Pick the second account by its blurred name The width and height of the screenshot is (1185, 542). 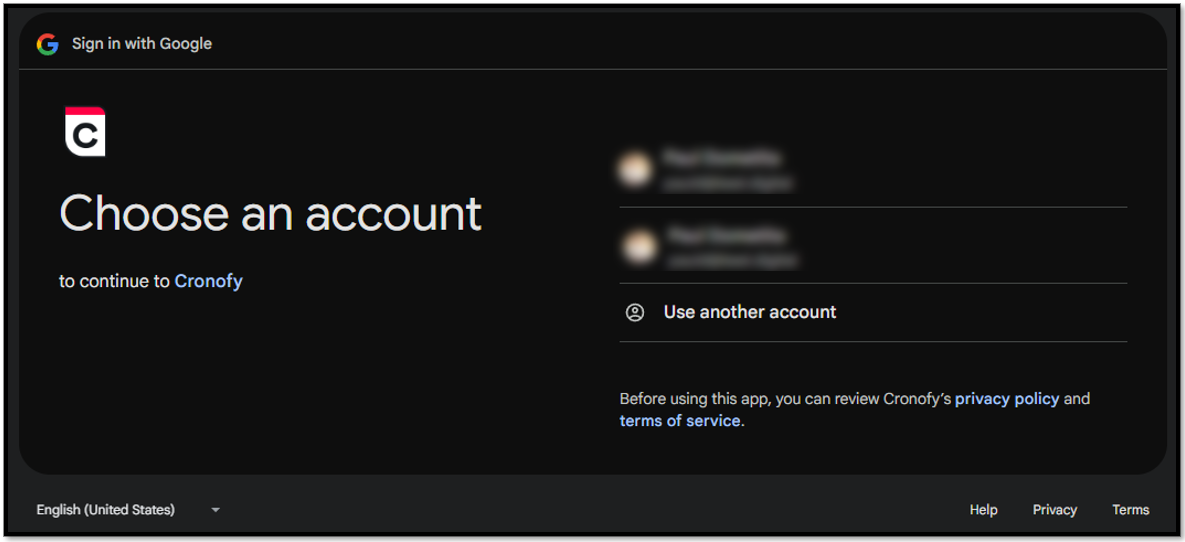[726, 236]
